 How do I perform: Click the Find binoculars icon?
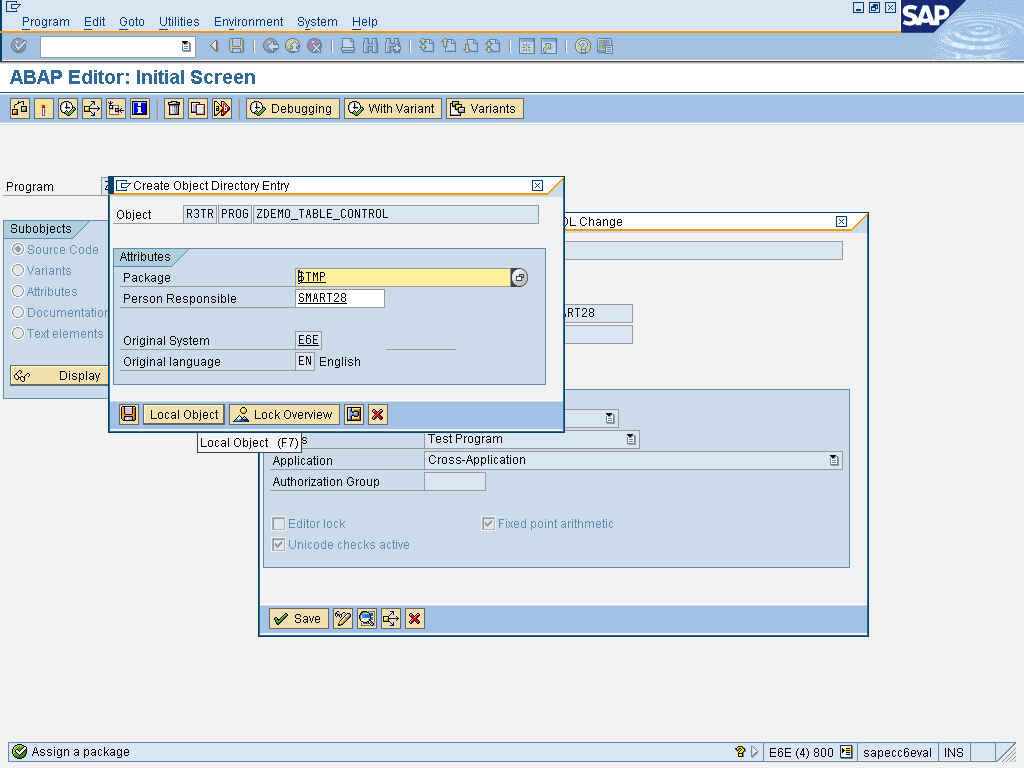pos(370,46)
